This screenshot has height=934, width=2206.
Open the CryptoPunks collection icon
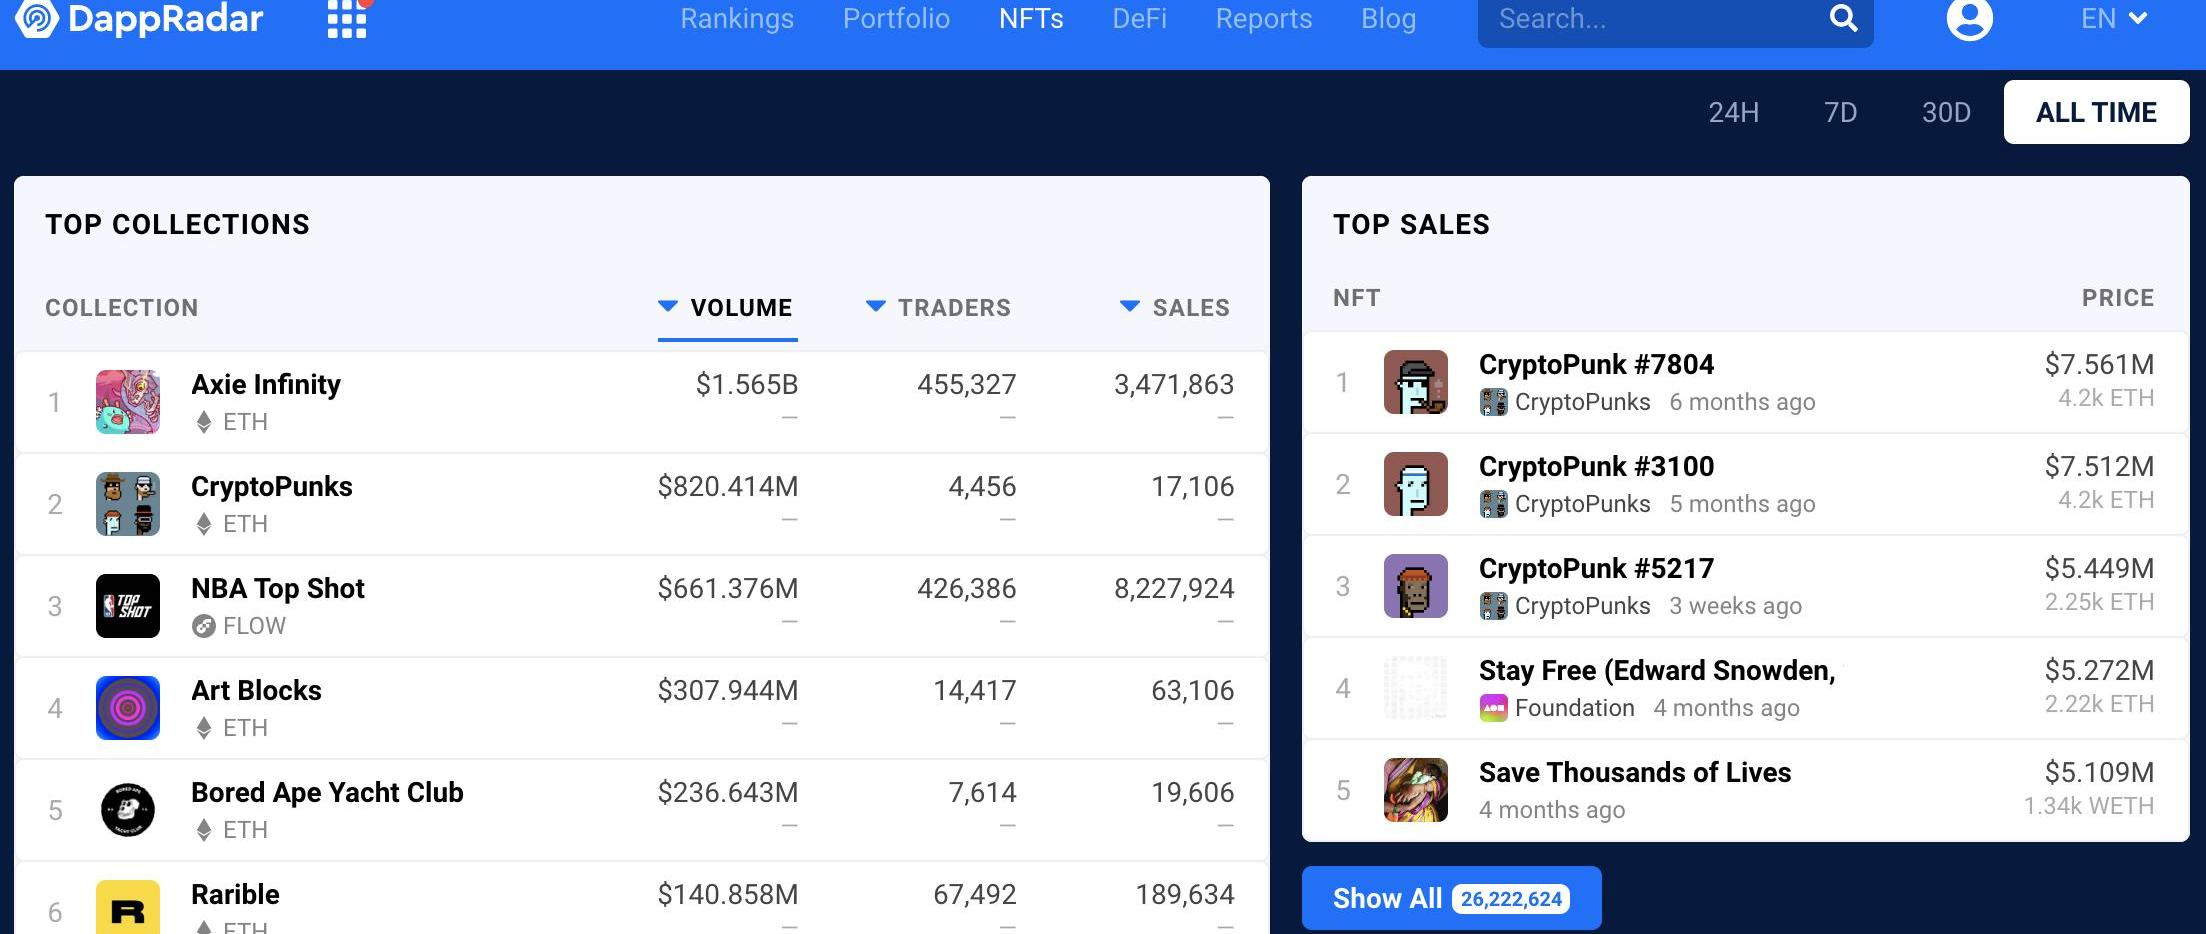click(x=128, y=504)
